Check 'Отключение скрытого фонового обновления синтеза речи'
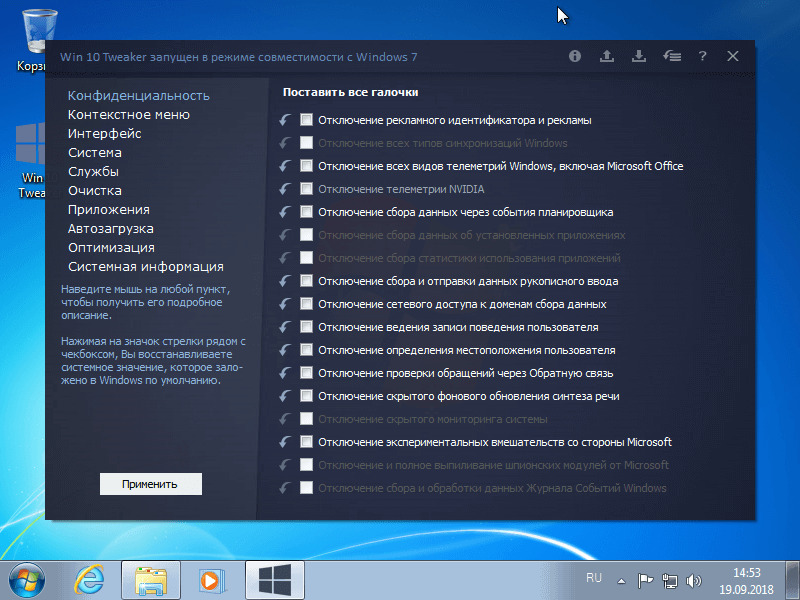The height and width of the screenshot is (600, 800). point(306,396)
